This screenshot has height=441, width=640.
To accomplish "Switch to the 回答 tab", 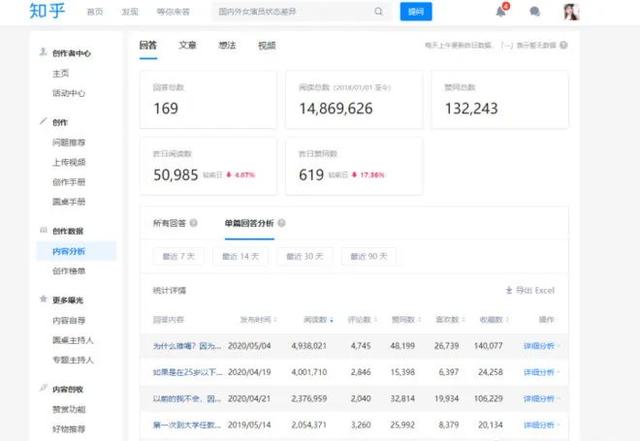I will [148, 45].
